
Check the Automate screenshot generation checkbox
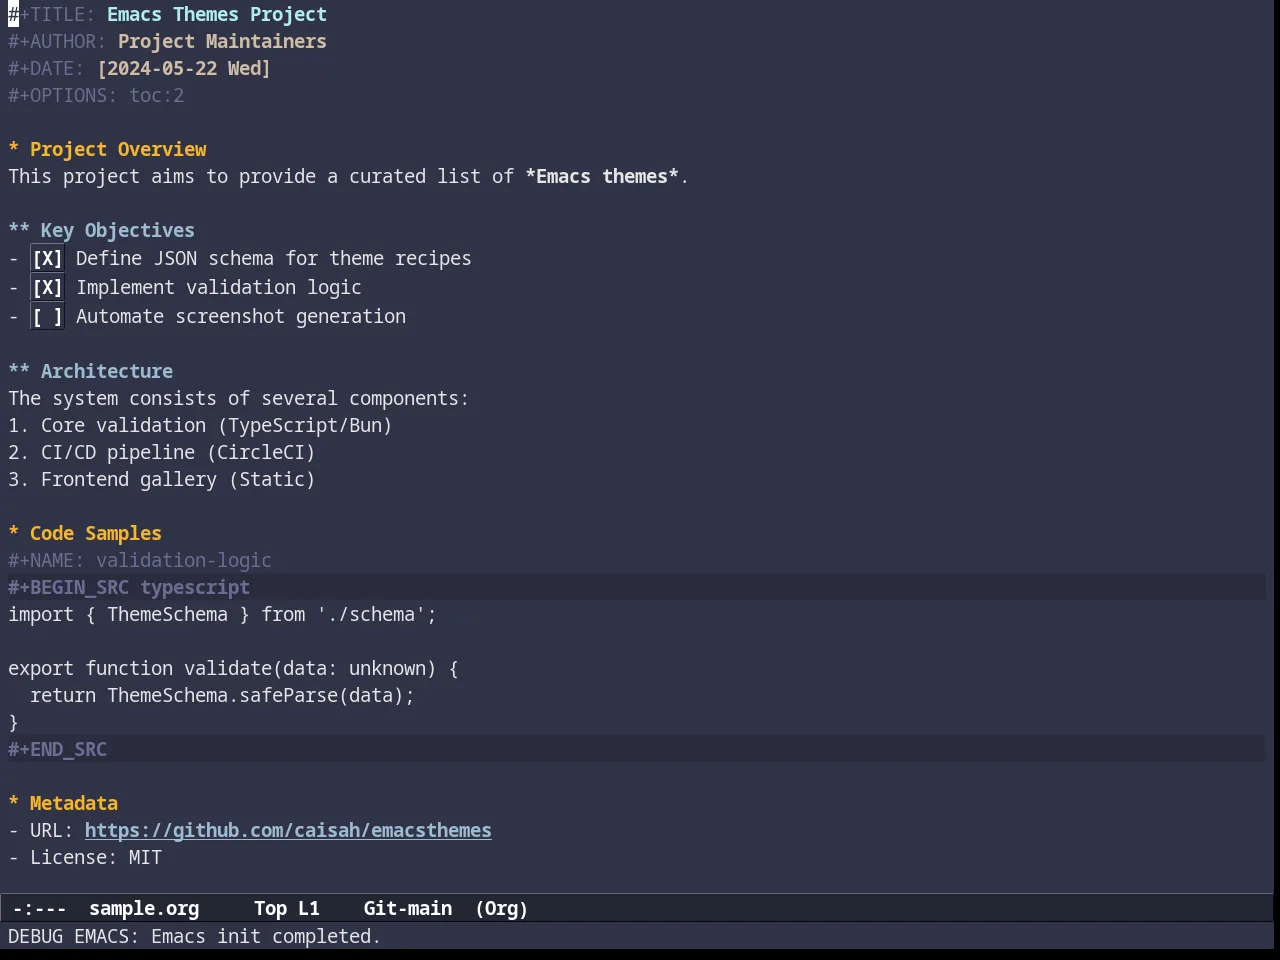(x=47, y=317)
